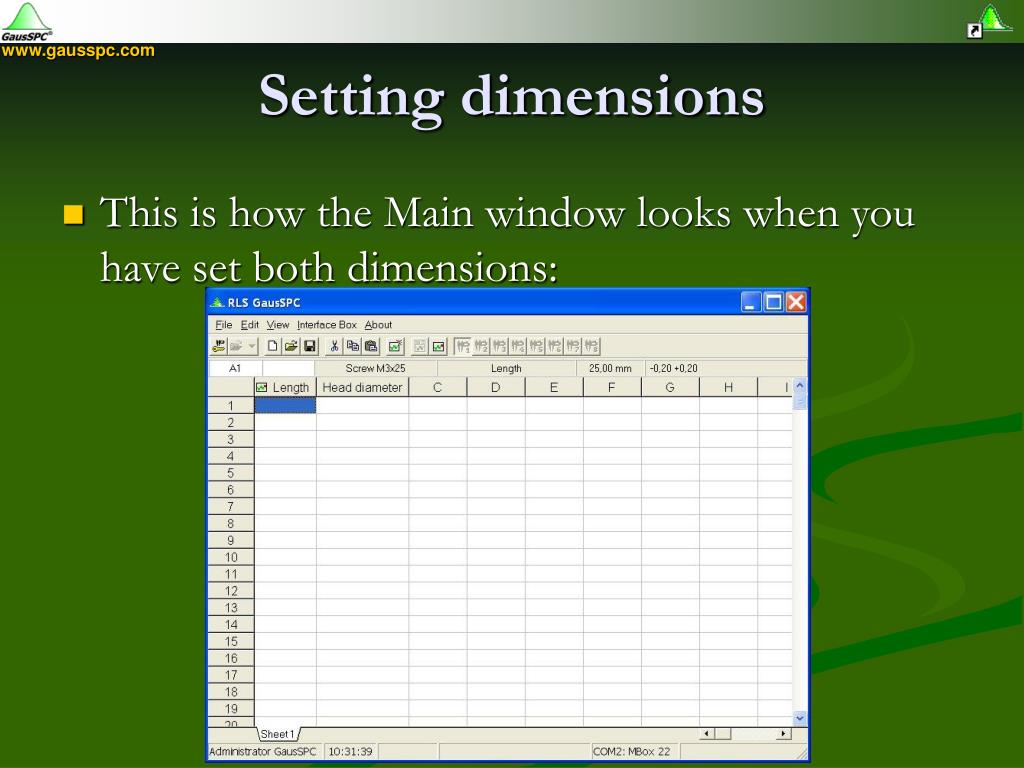Image resolution: width=1024 pixels, height=768 pixels.
Task: Select row header 10
Action: pyautogui.click(x=231, y=557)
